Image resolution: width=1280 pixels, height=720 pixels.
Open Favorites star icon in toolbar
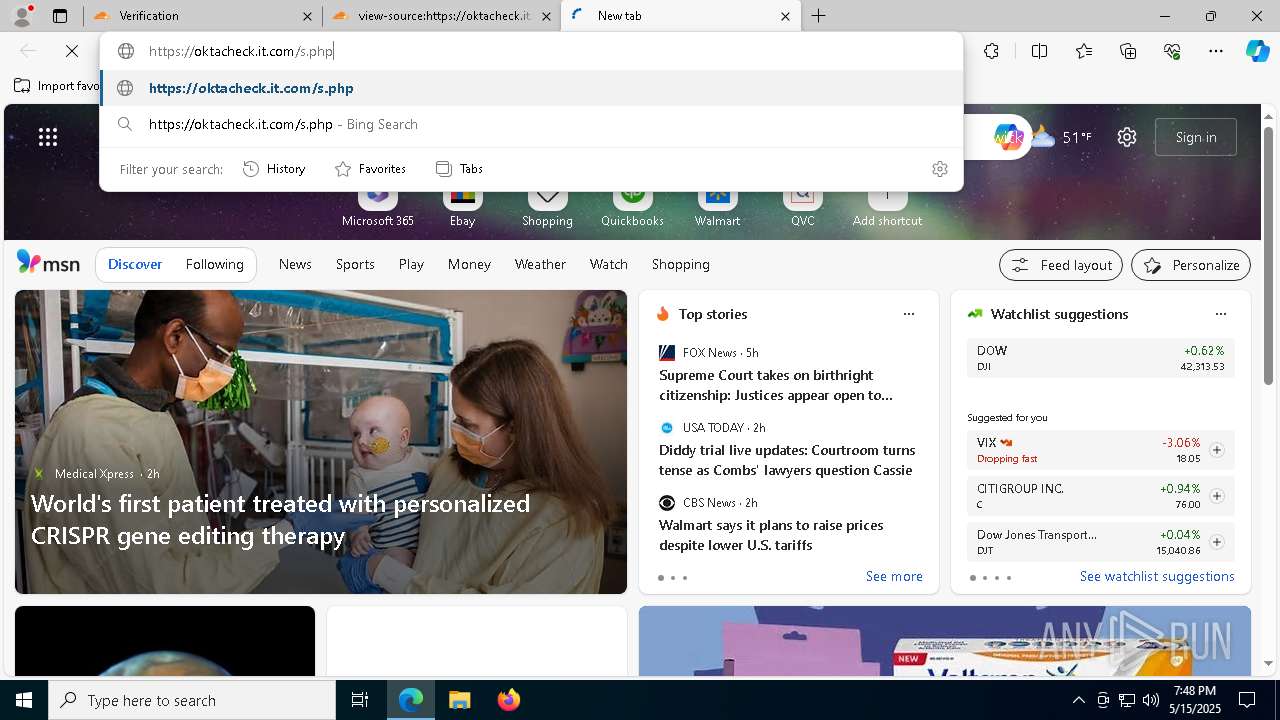pos(1084,51)
